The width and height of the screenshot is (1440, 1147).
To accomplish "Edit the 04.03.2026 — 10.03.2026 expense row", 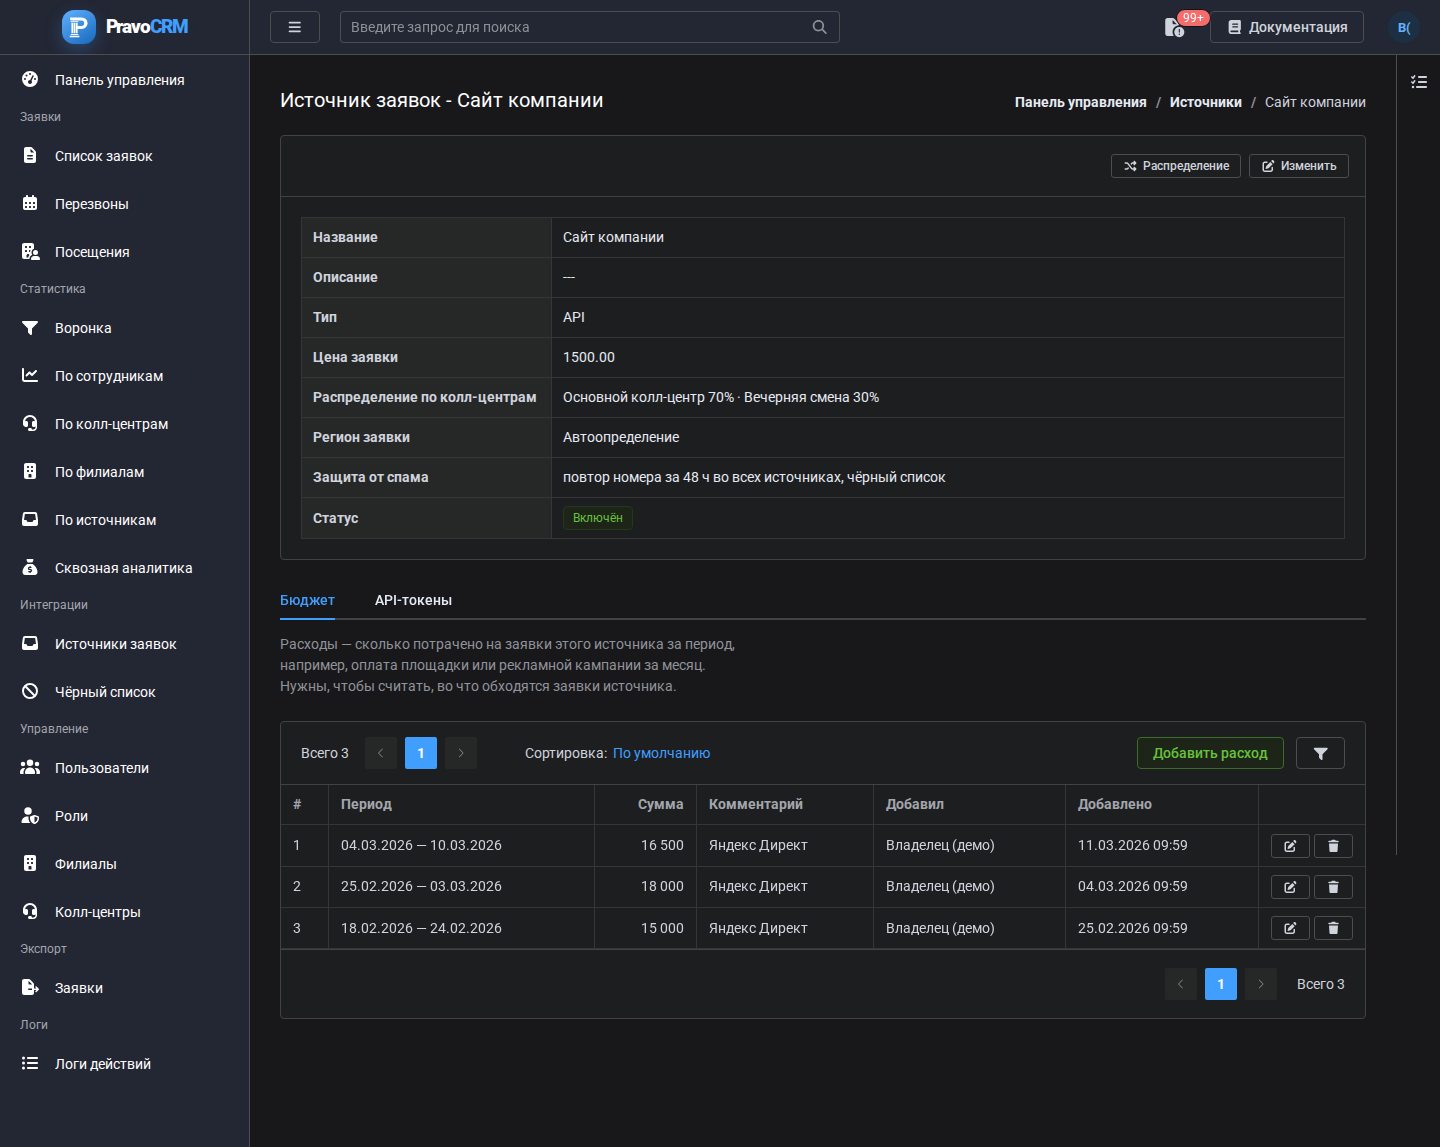I will click(x=1290, y=846).
